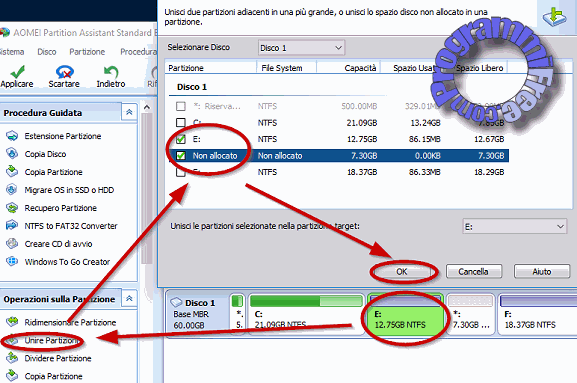Click Dividere Partizione operation icon
The image size is (577, 383).
[x=12, y=358]
